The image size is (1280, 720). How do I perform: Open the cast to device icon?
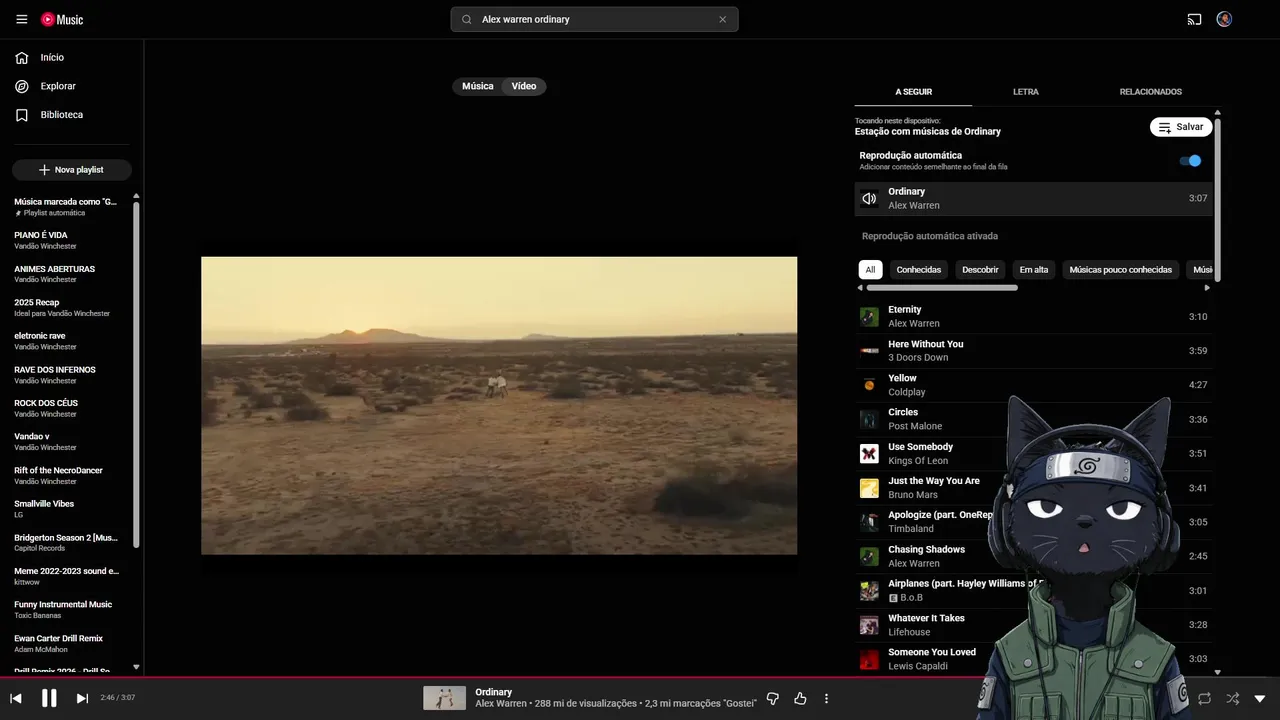tap(1194, 19)
